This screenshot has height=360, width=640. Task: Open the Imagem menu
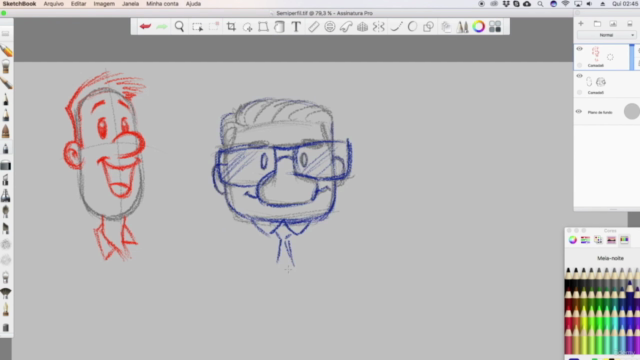pyautogui.click(x=104, y=4)
